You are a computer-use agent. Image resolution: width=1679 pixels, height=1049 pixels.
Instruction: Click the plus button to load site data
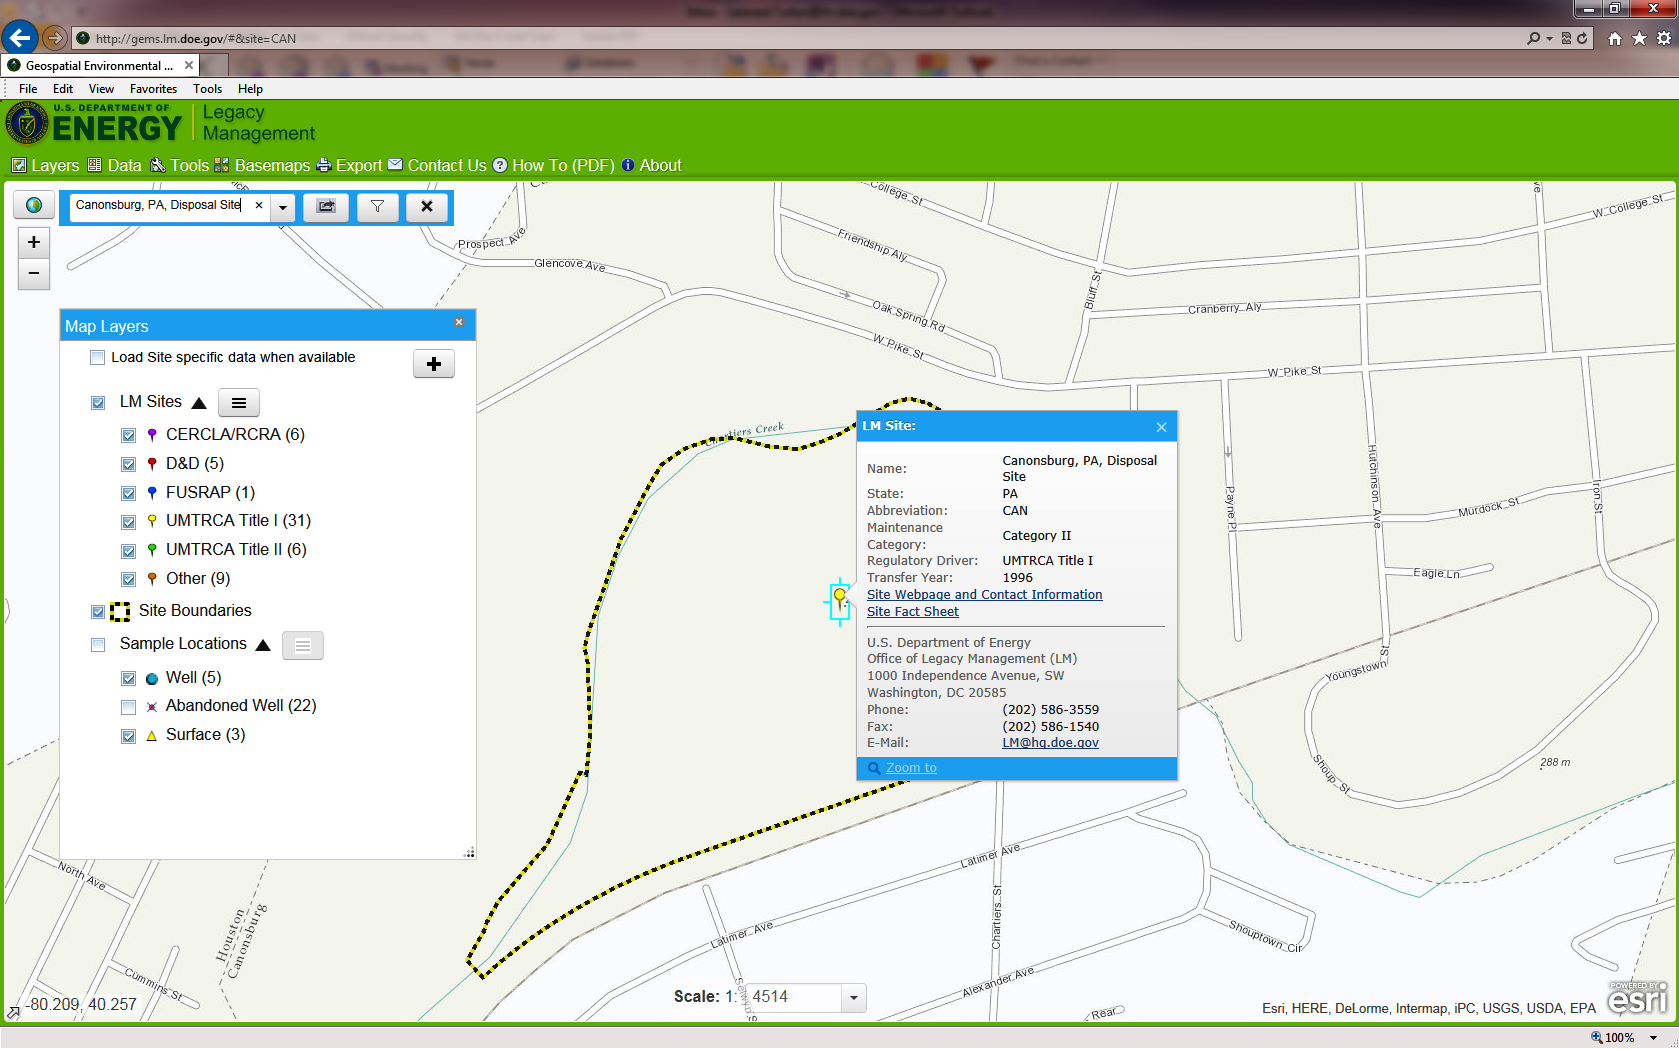point(434,364)
